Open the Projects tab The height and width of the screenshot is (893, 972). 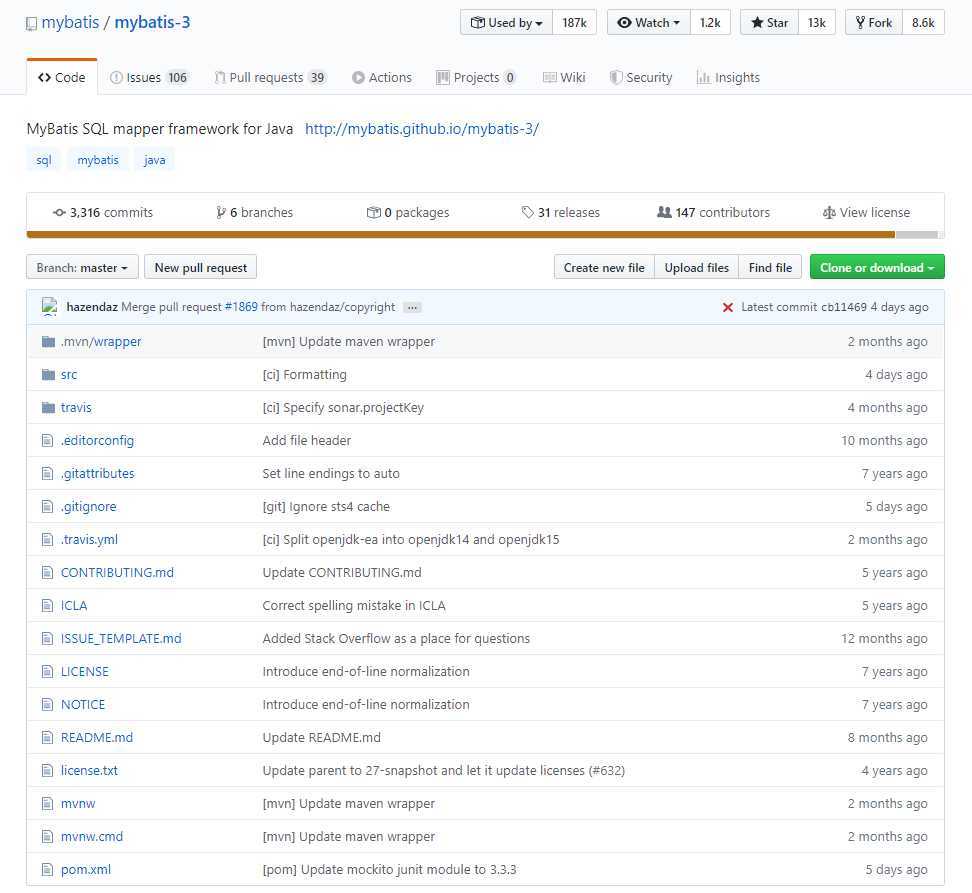(476, 77)
